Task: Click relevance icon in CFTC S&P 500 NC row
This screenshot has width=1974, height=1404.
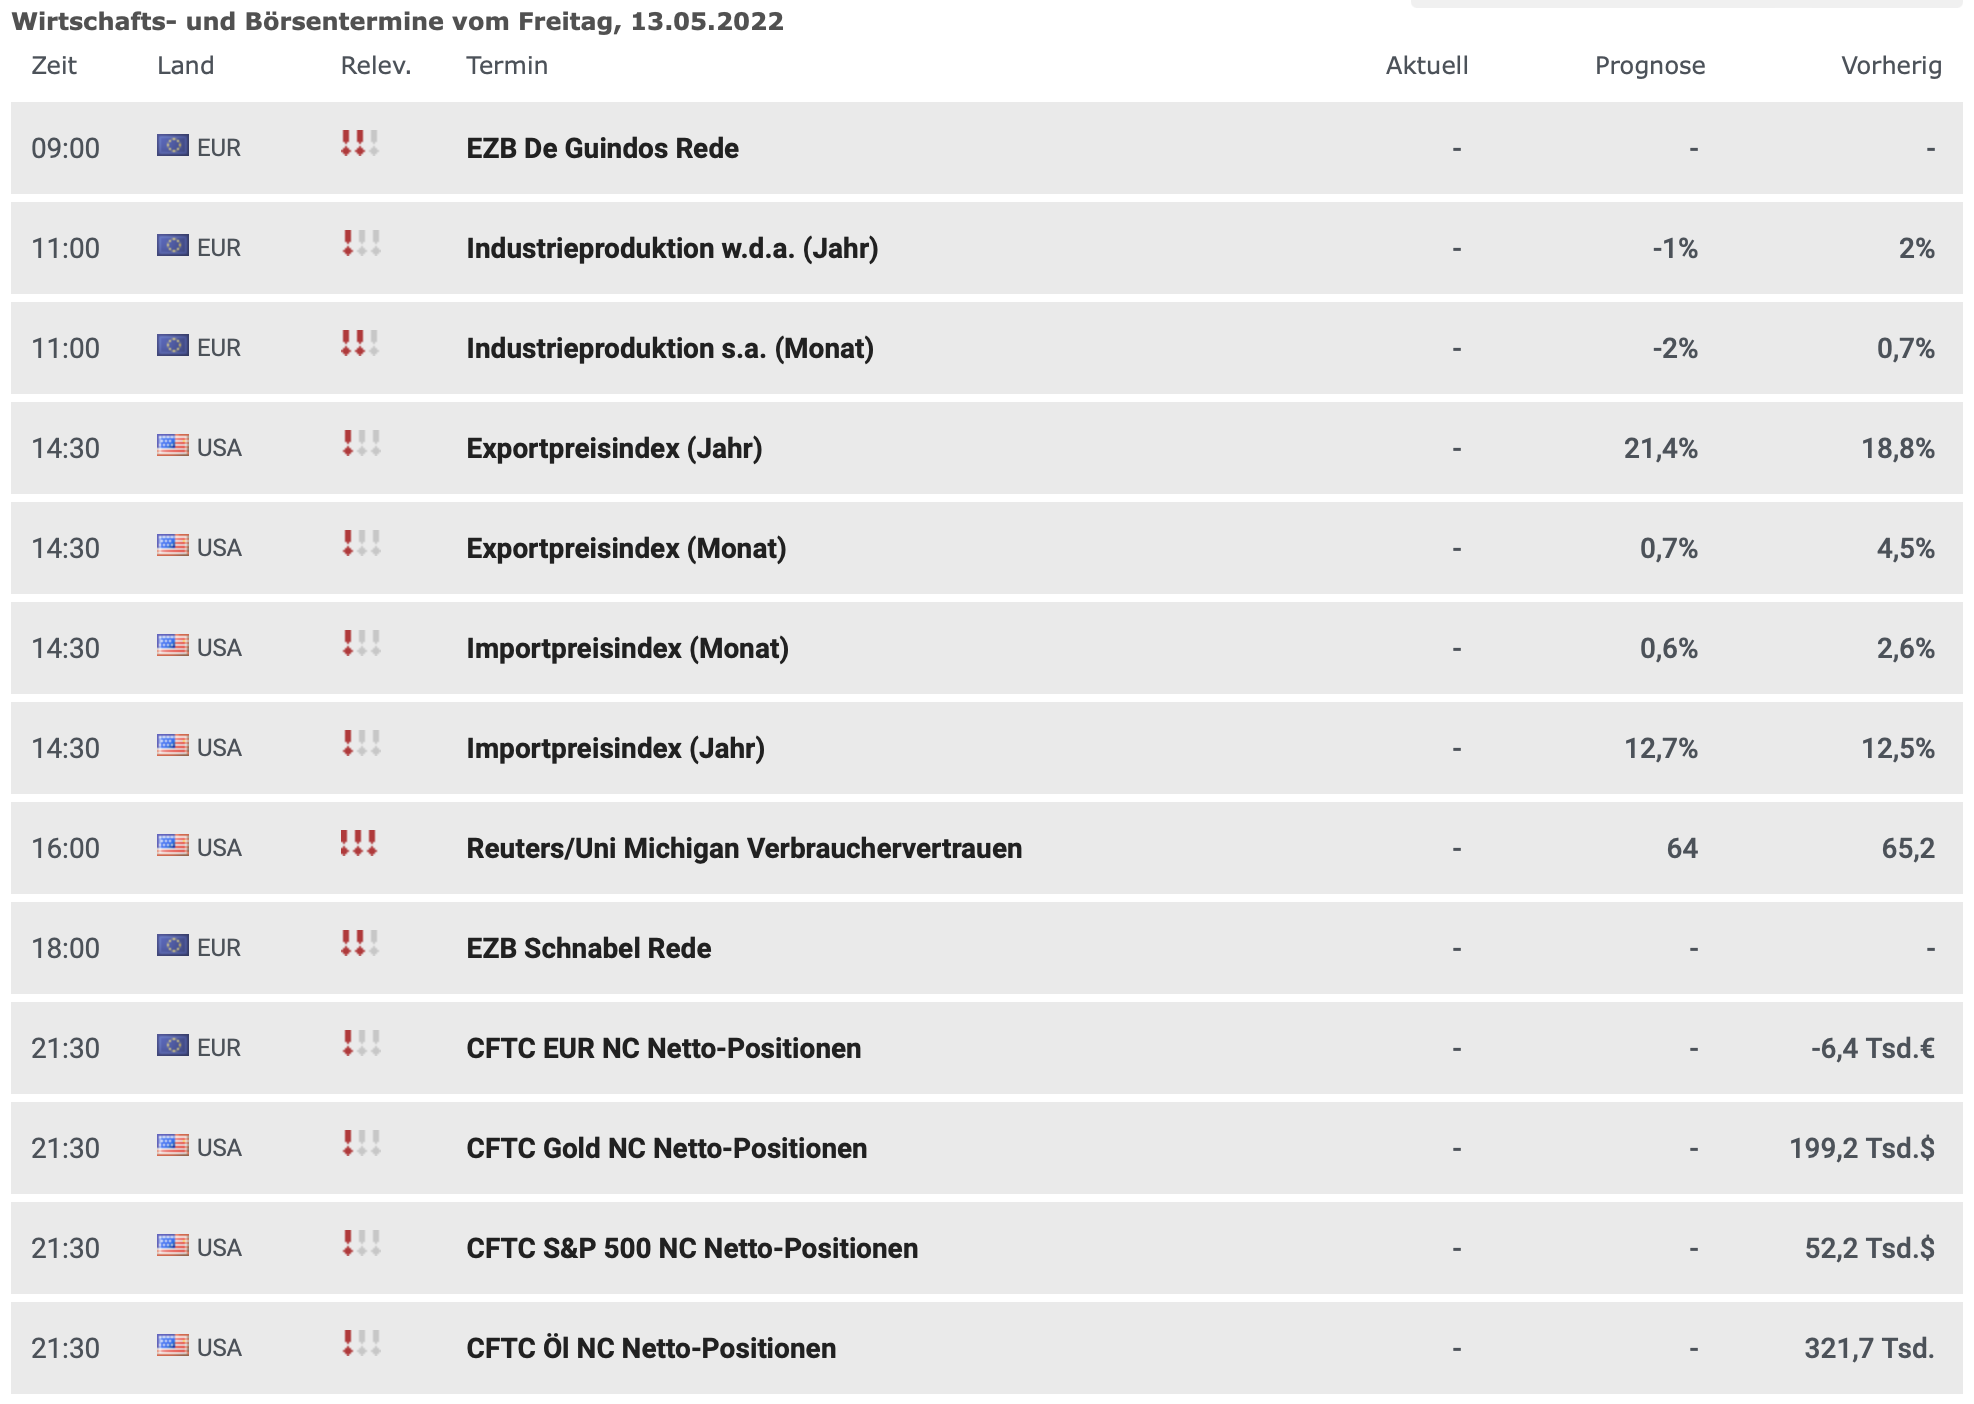Action: pos(360,1244)
